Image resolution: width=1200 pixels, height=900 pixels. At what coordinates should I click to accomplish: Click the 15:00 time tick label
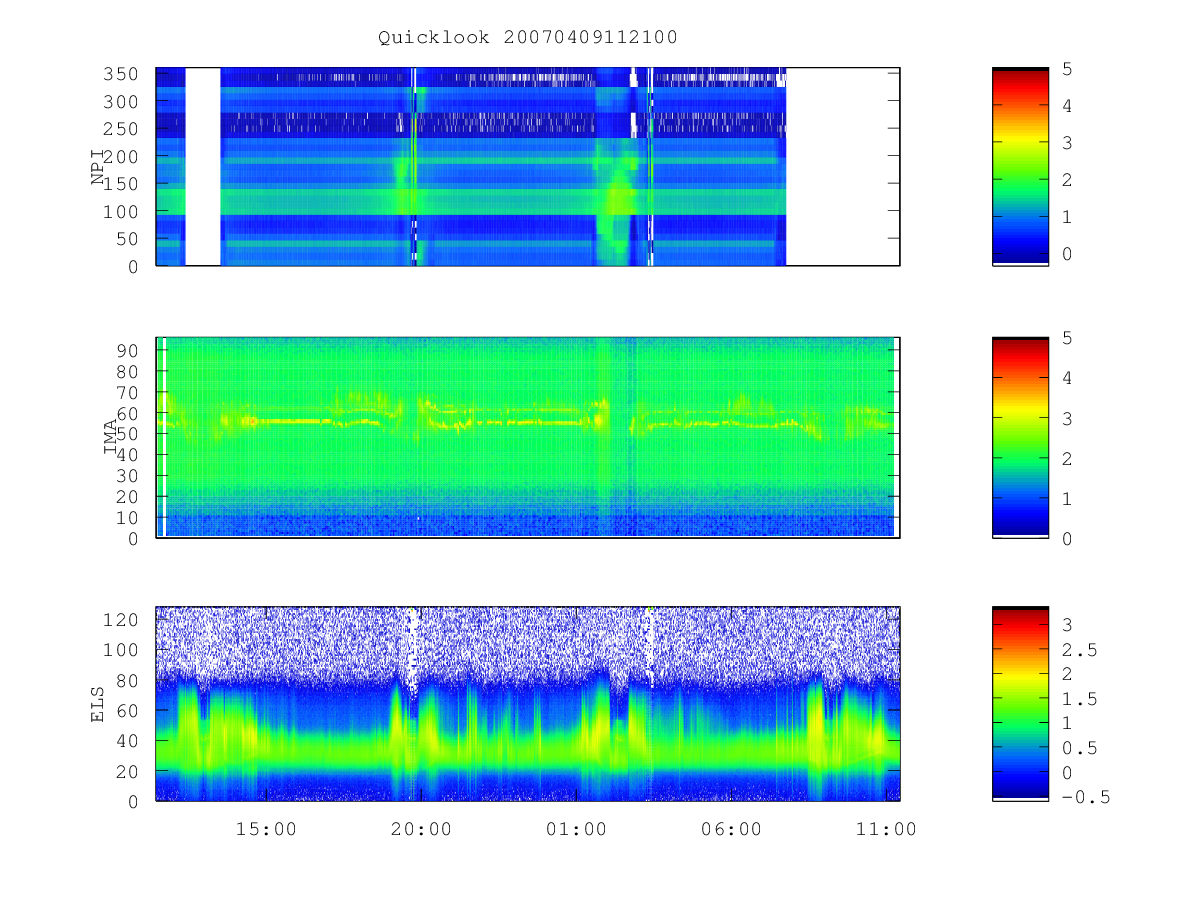pyautogui.click(x=266, y=829)
